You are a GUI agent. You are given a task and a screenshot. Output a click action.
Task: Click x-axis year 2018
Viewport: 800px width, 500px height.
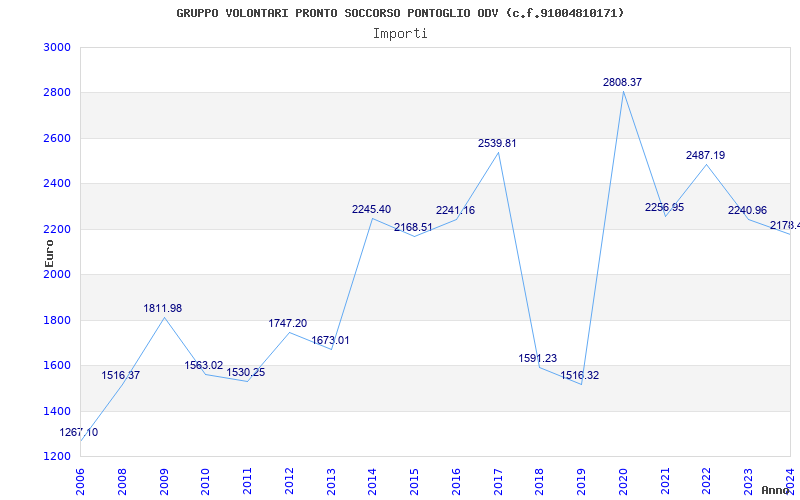pyautogui.click(x=540, y=481)
